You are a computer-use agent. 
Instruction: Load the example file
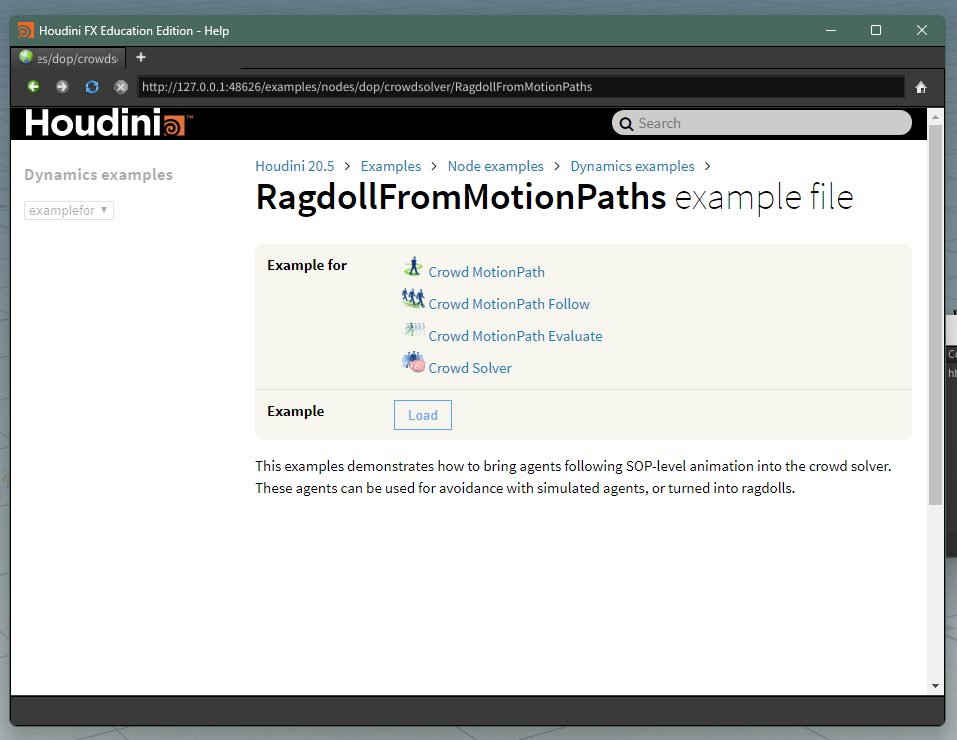[x=423, y=415]
